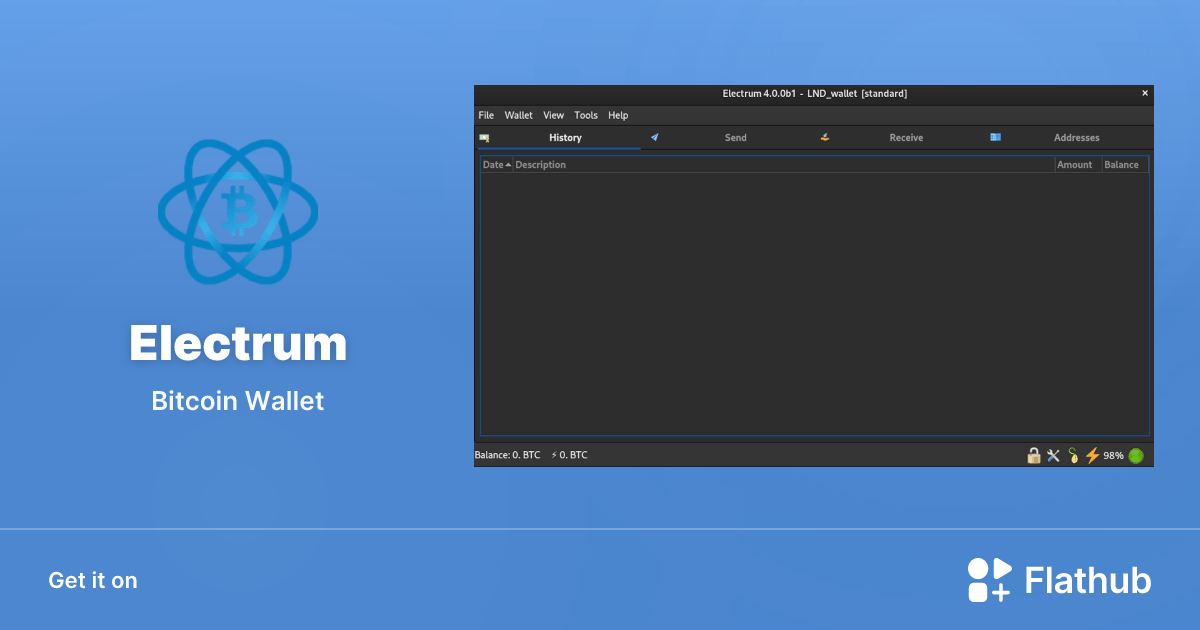Switch to the History tab
1200x630 pixels.
click(x=559, y=137)
